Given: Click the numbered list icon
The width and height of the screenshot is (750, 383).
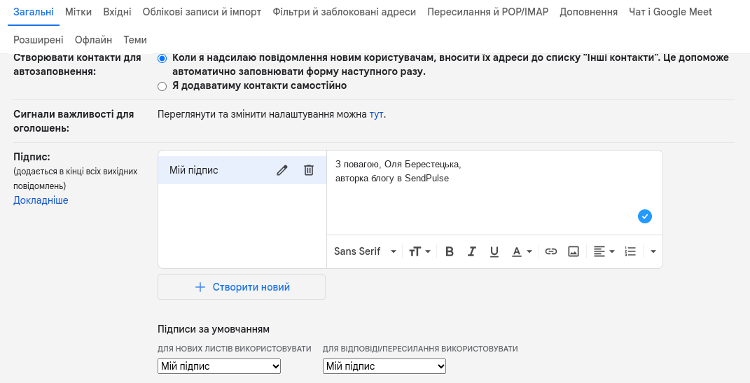Looking at the screenshot, I should tap(630, 252).
